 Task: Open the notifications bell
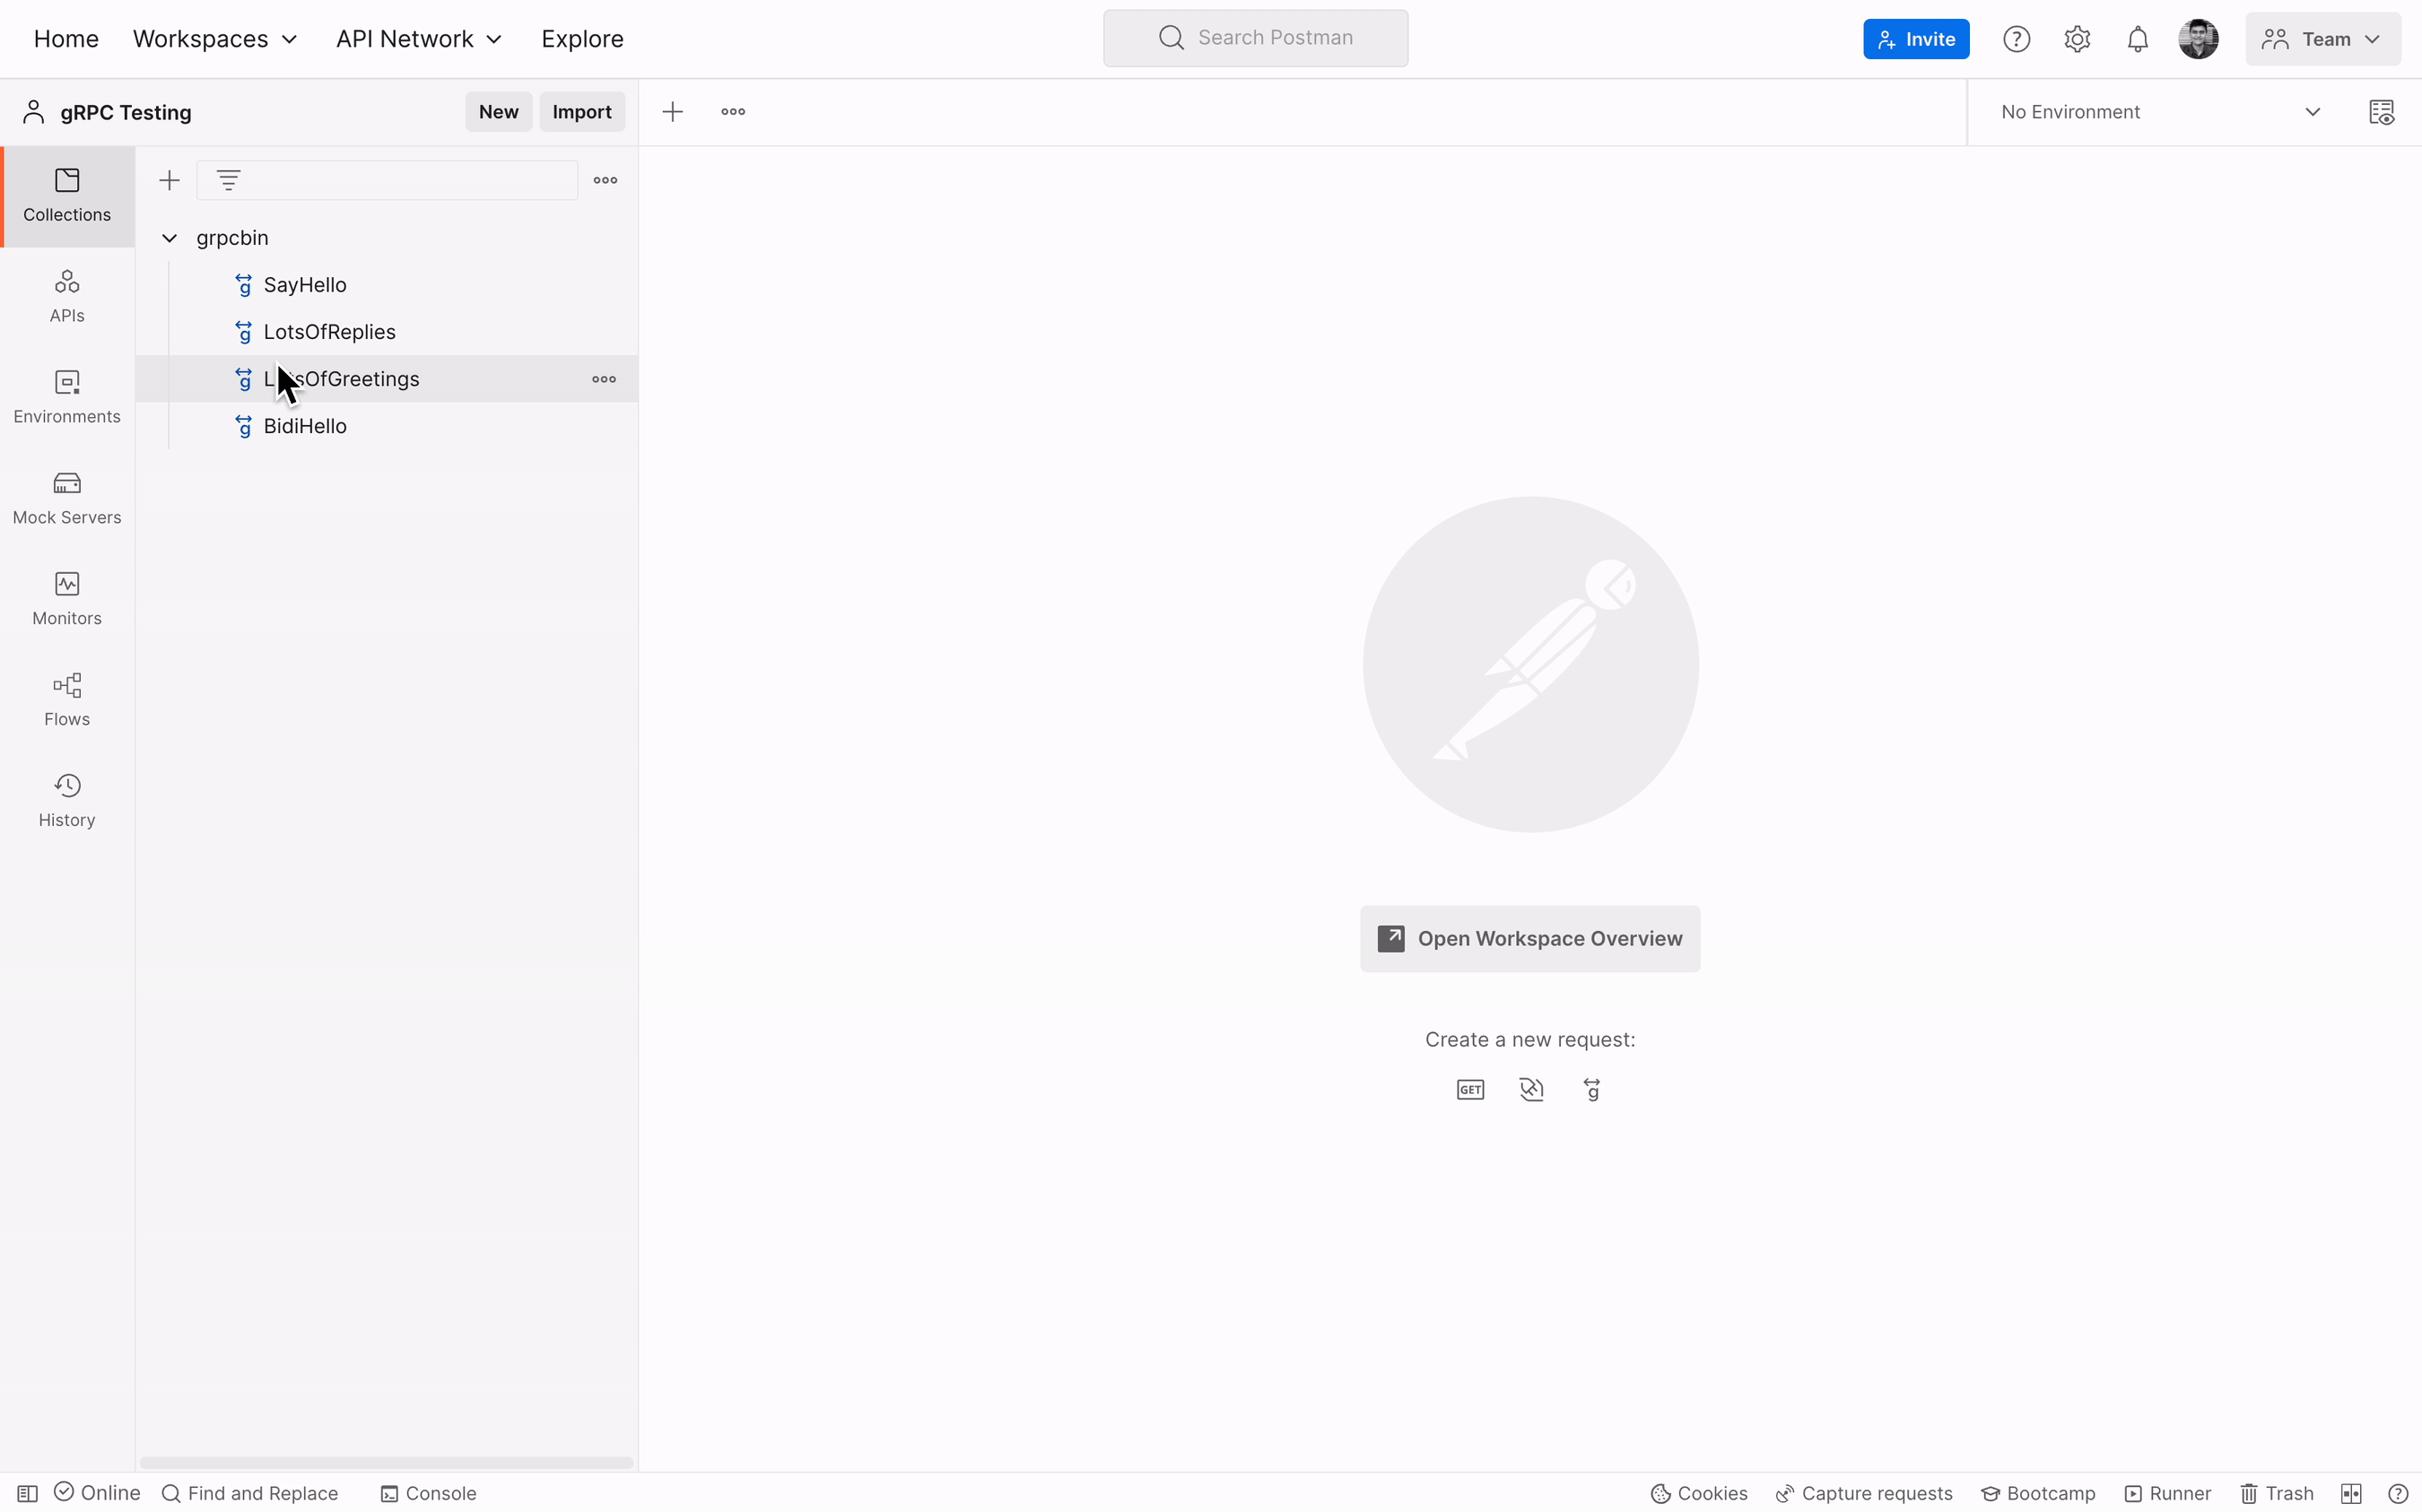(2137, 39)
